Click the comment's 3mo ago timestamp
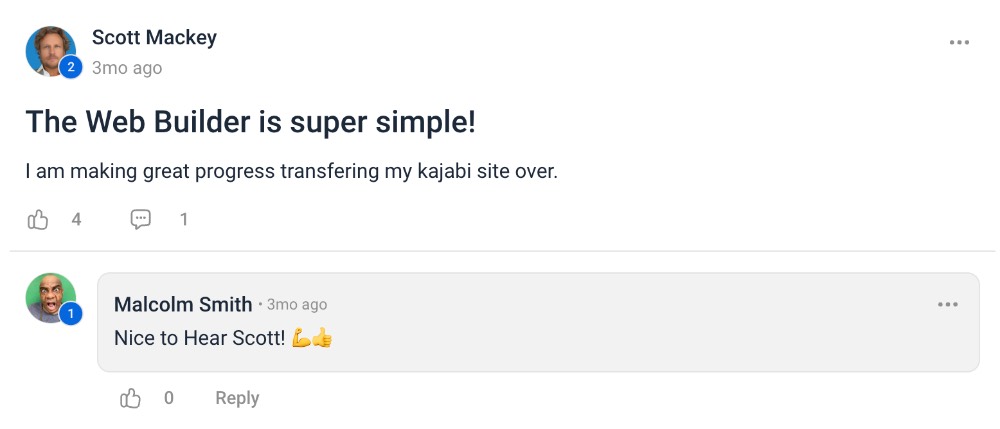1000x429 pixels. coord(297,305)
